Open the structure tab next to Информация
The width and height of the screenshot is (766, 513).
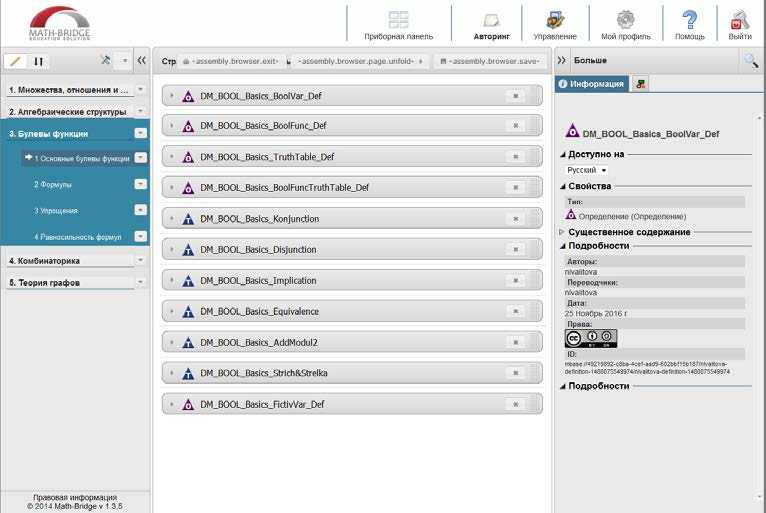640,84
